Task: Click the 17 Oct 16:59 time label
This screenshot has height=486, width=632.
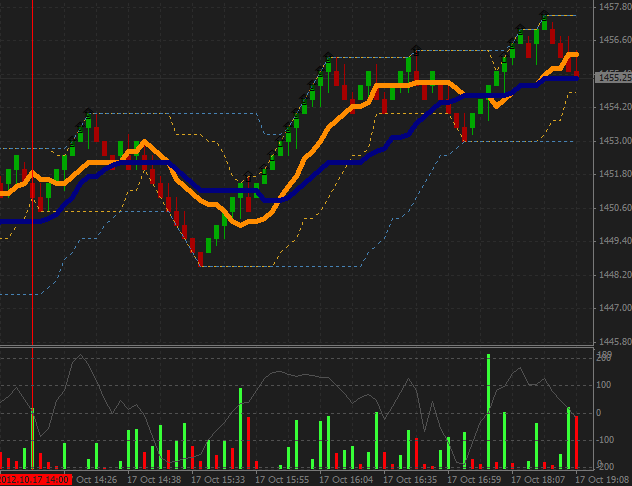Action: point(474,480)
